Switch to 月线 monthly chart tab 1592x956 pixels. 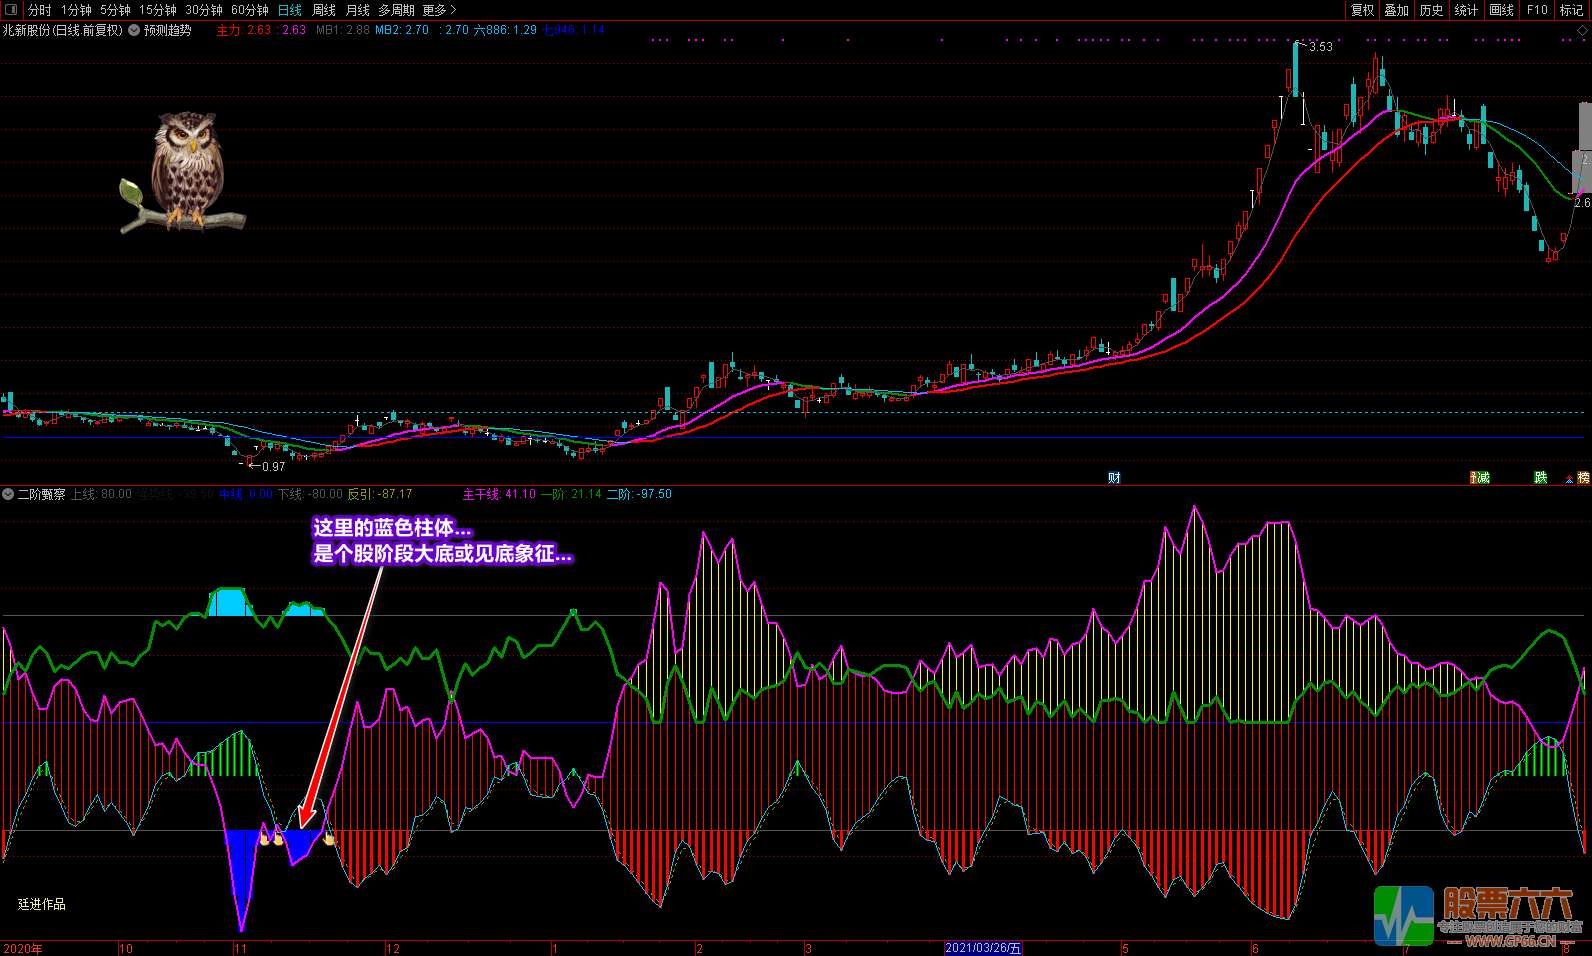(x=358, y=10)
